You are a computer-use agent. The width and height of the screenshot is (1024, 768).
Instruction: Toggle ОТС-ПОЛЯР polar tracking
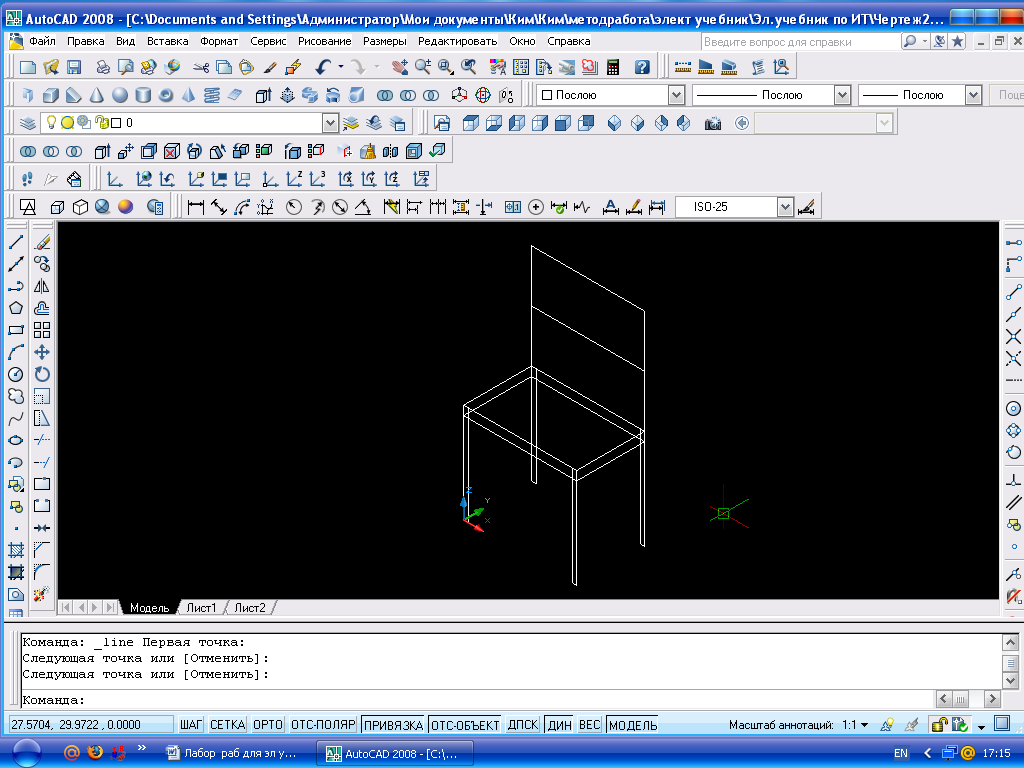coord(323,725)
